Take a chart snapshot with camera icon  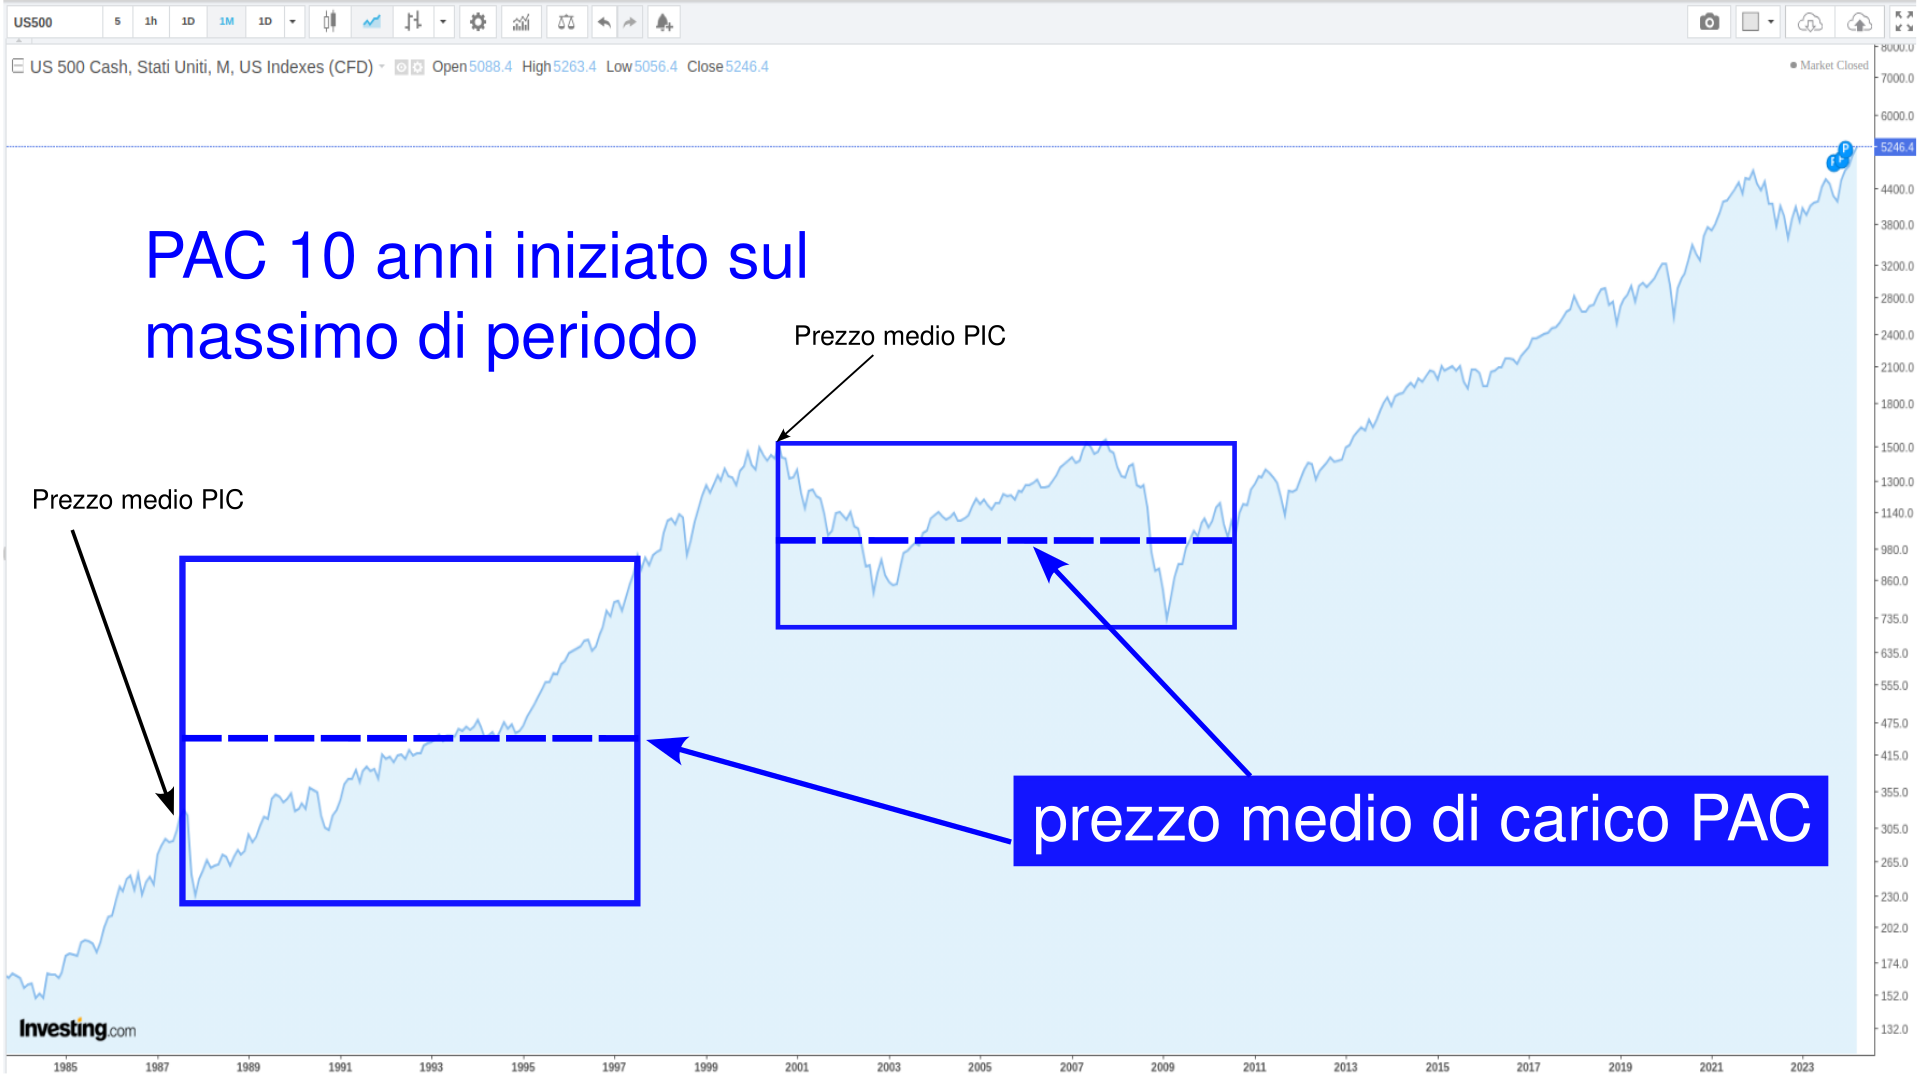coord(1709,21)
